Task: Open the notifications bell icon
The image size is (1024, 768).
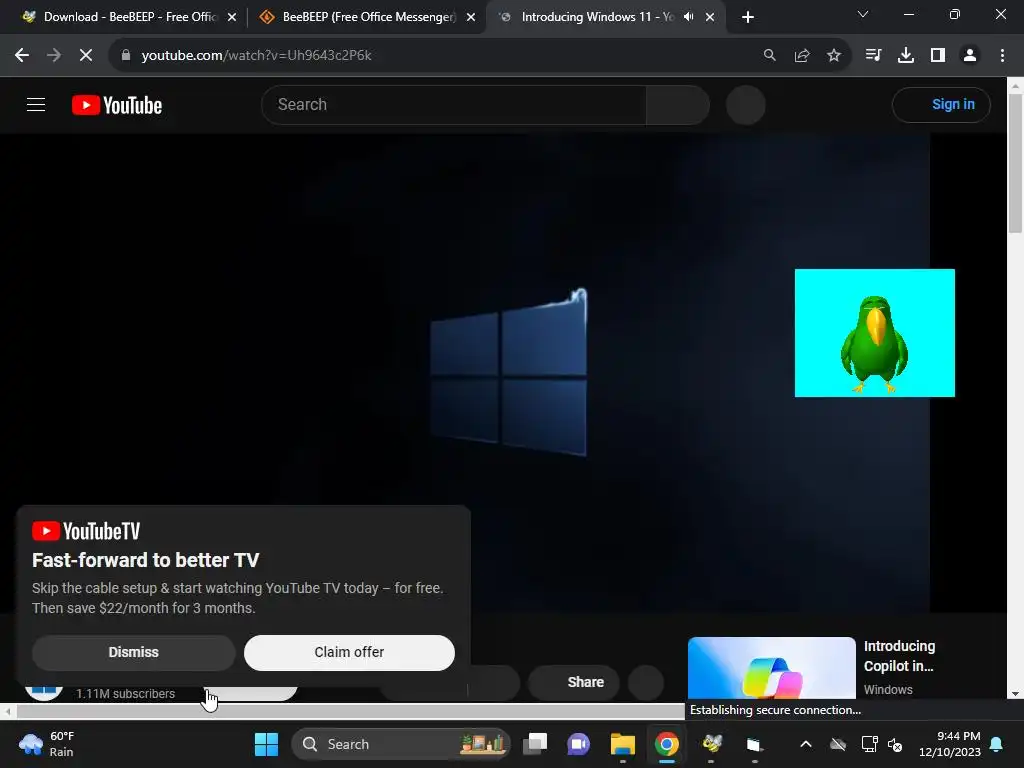Action: 997,744
